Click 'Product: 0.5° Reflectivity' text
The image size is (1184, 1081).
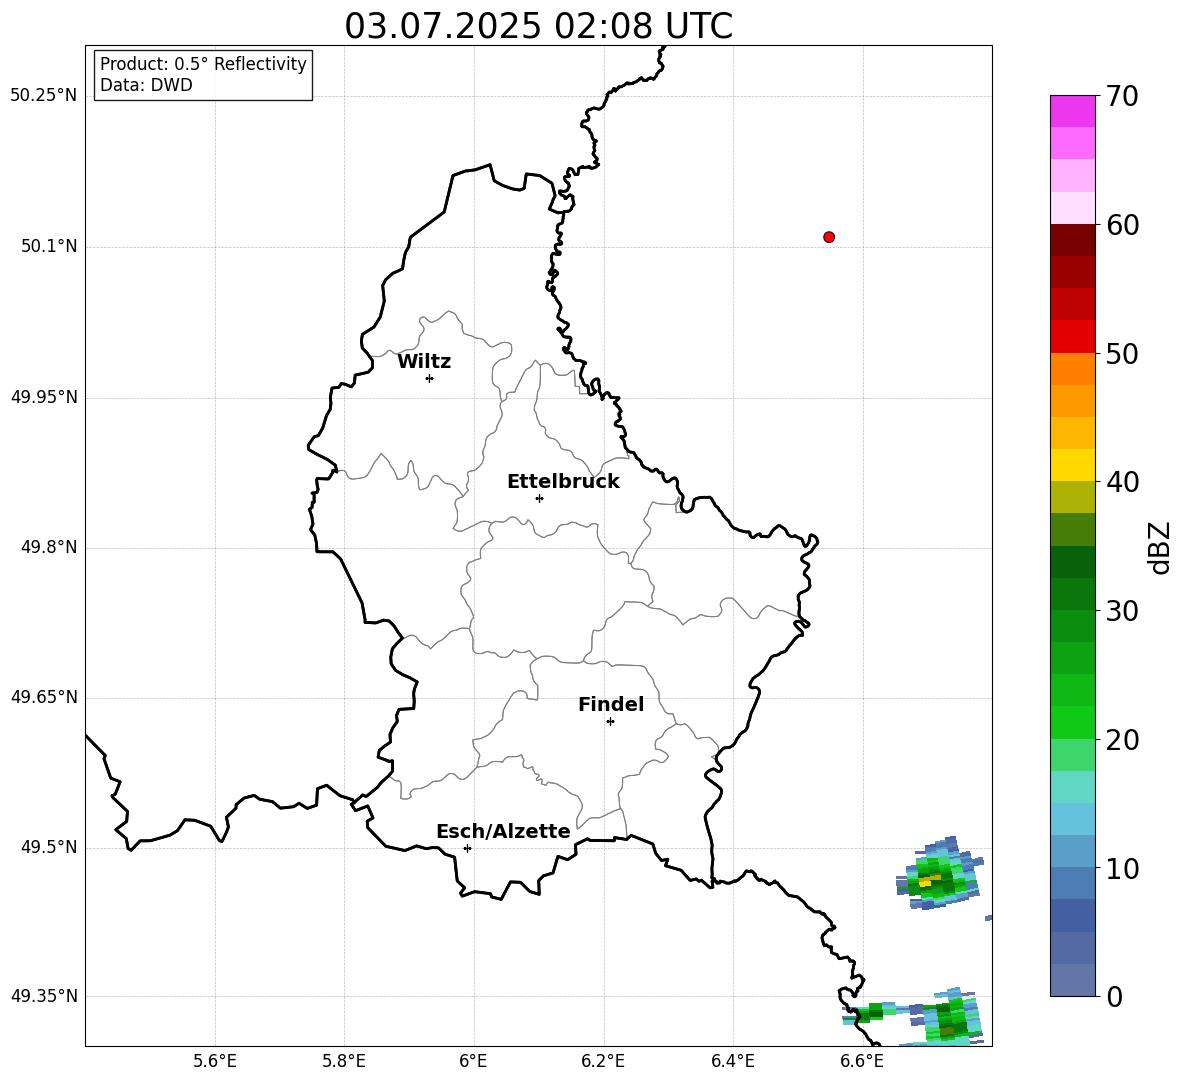tap(203, 63)
